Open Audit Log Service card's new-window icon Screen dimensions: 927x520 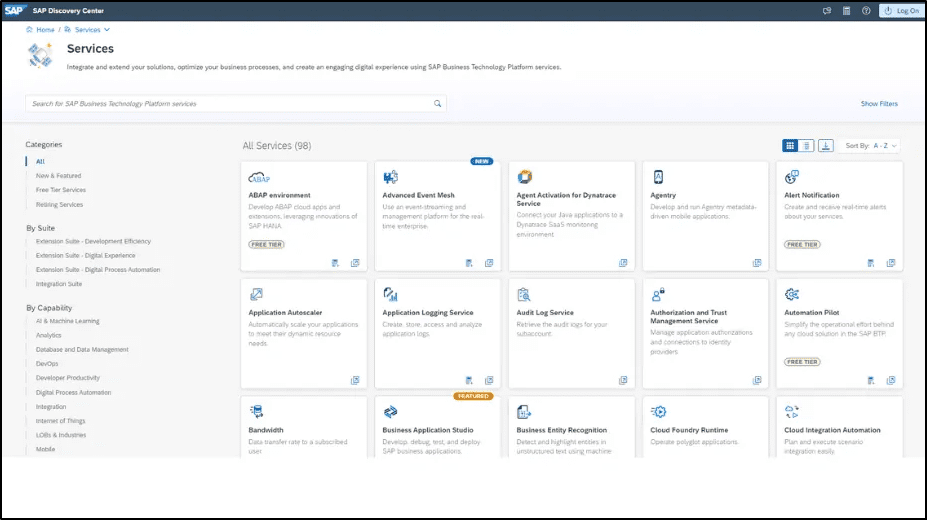coord(623,380)
